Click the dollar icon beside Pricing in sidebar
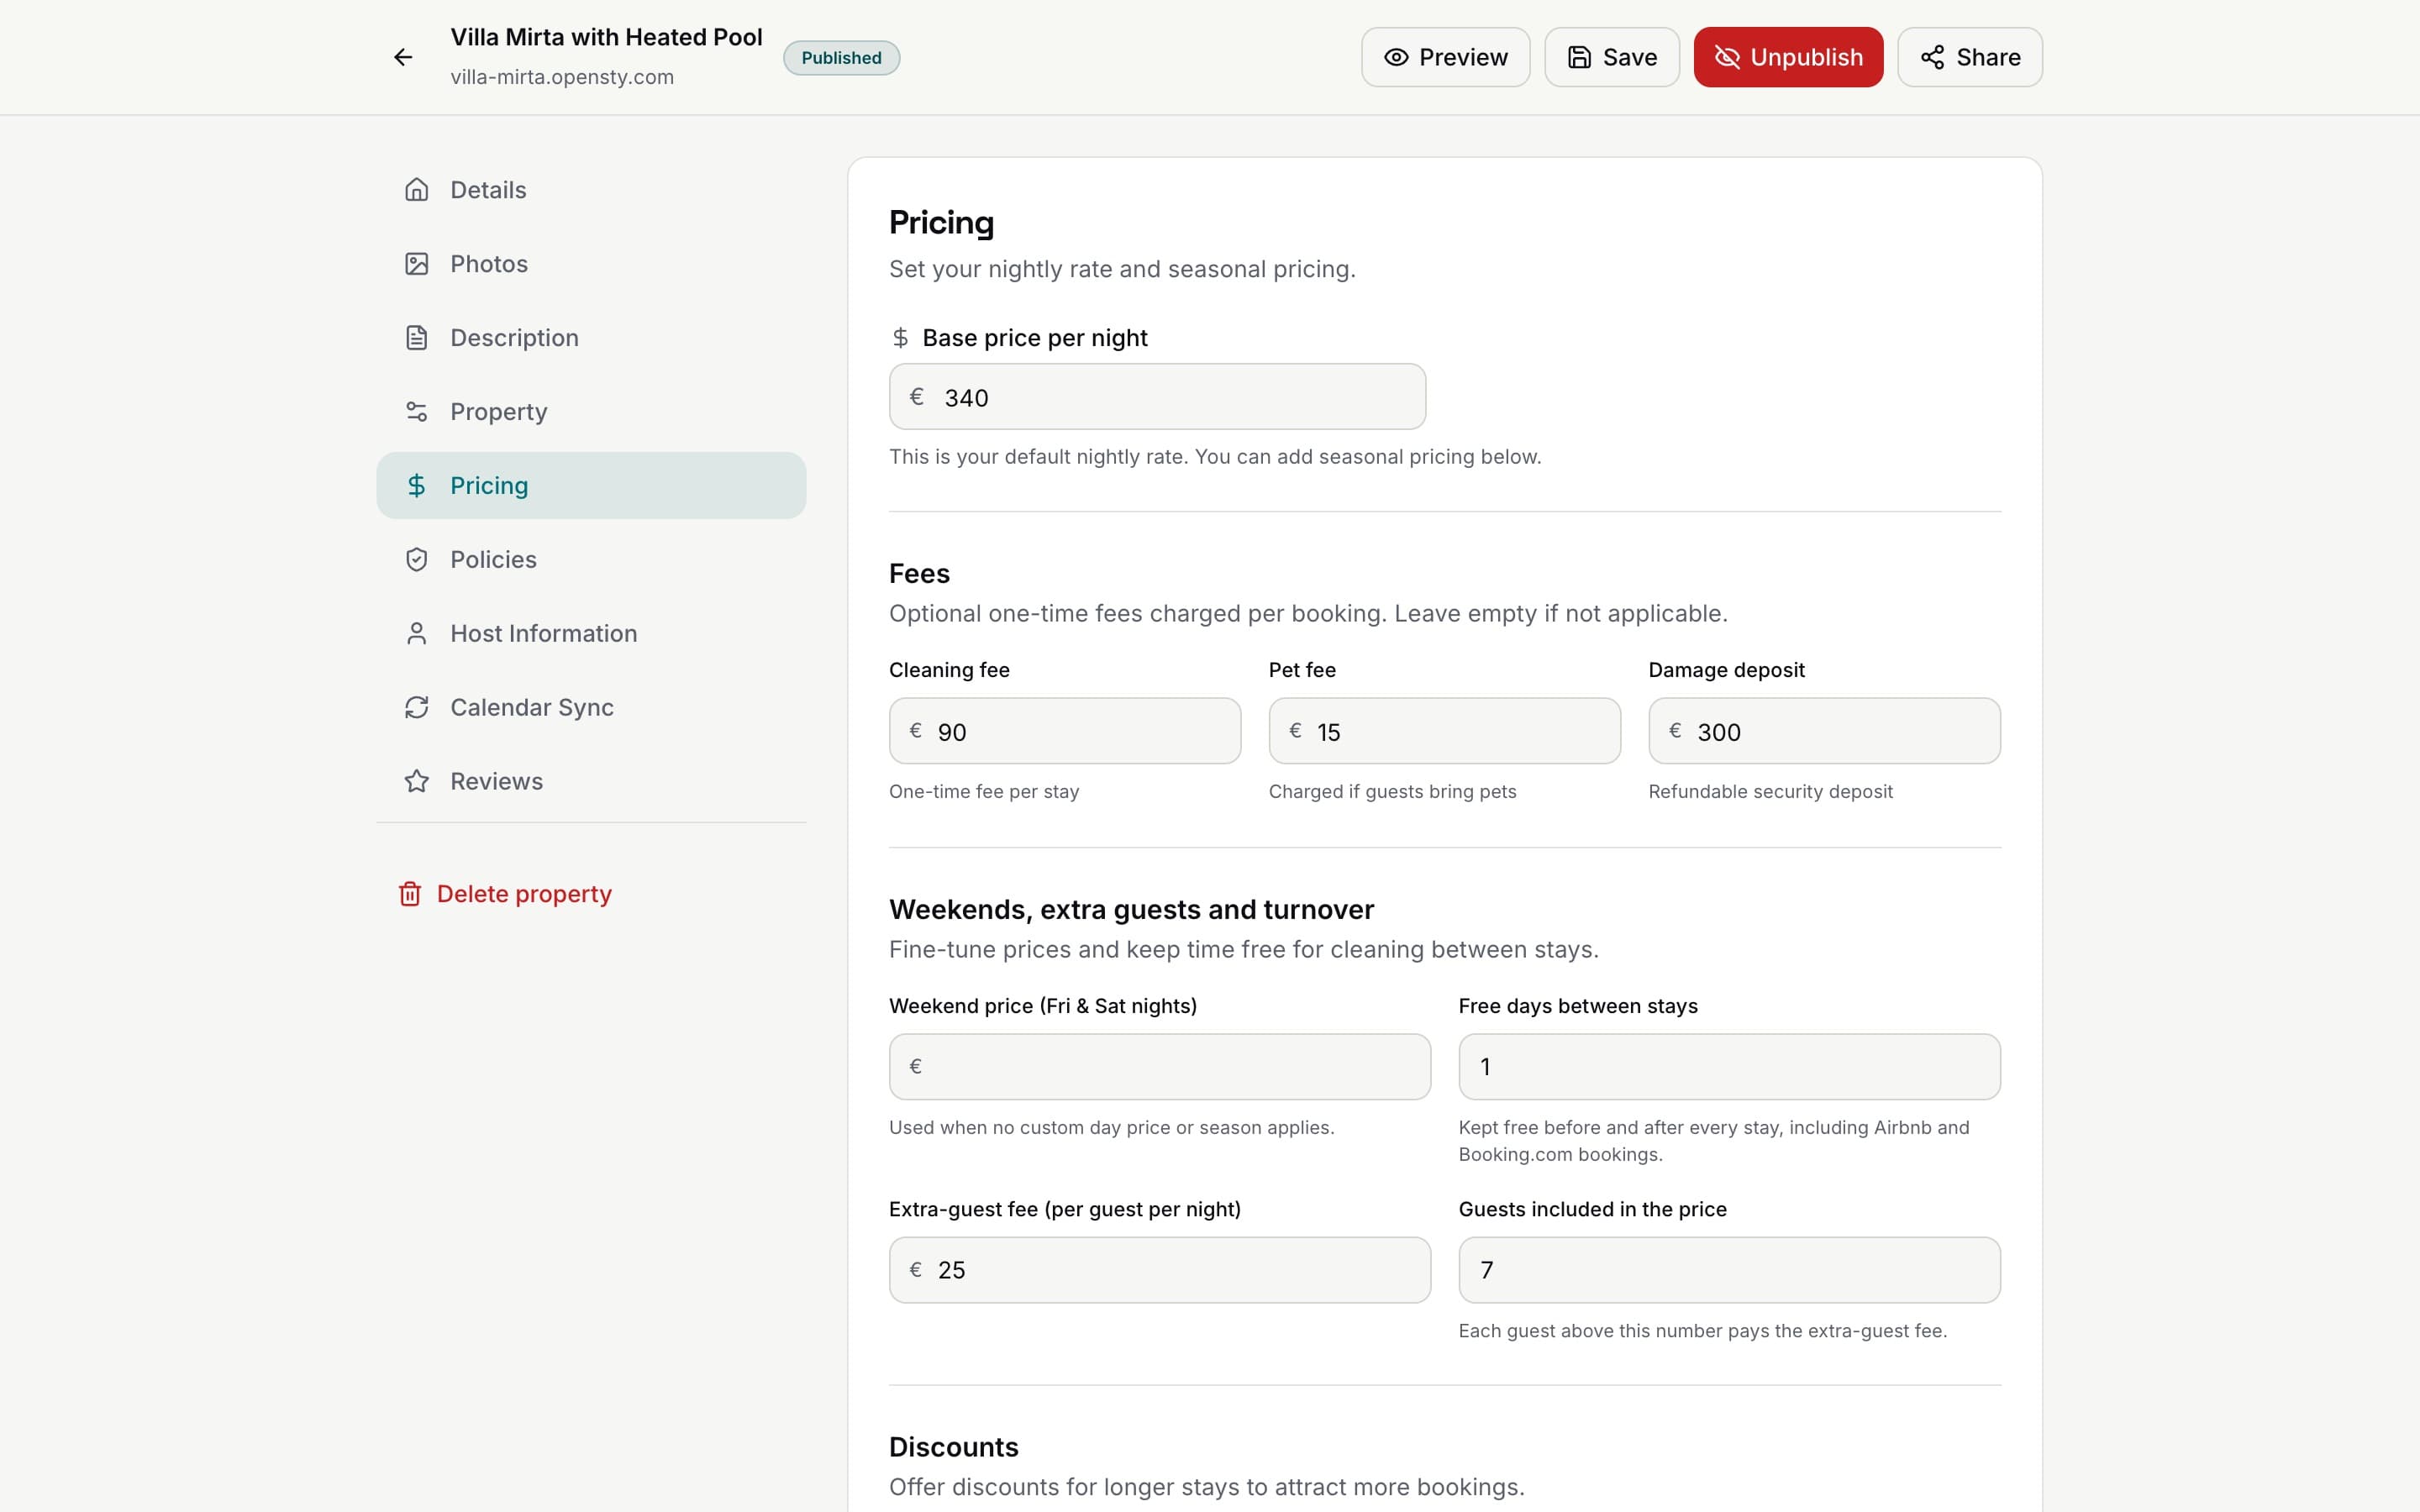The width and height of the screenshot is (2420, 1512). (x=416, y=486)
